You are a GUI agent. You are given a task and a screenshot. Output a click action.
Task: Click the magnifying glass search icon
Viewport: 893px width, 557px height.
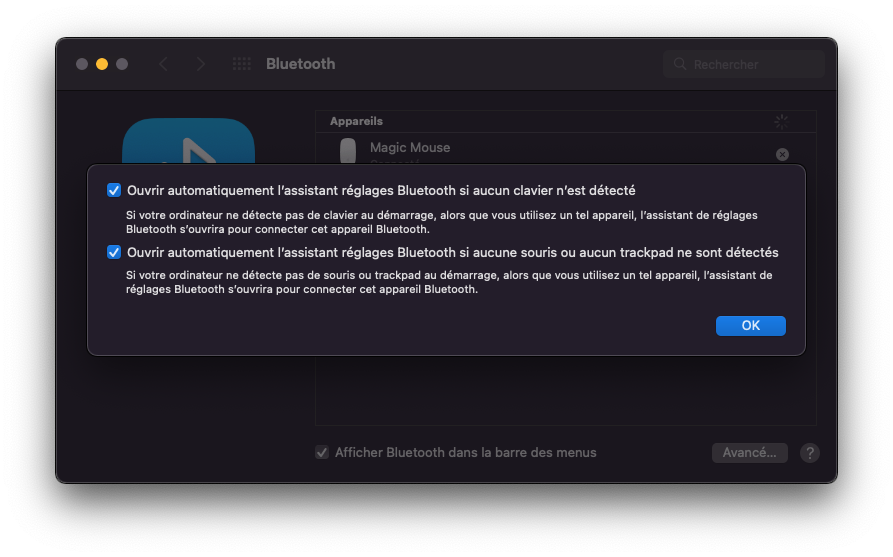(680, 64)
